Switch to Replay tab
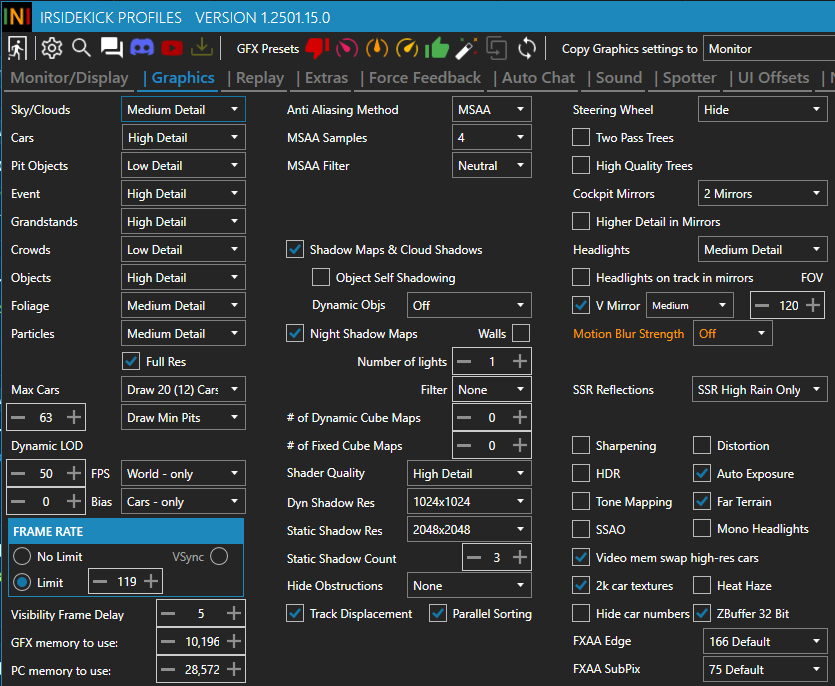The height and width of the screenshot is (686, 835). pyautogui.click(x=260, y=78)
